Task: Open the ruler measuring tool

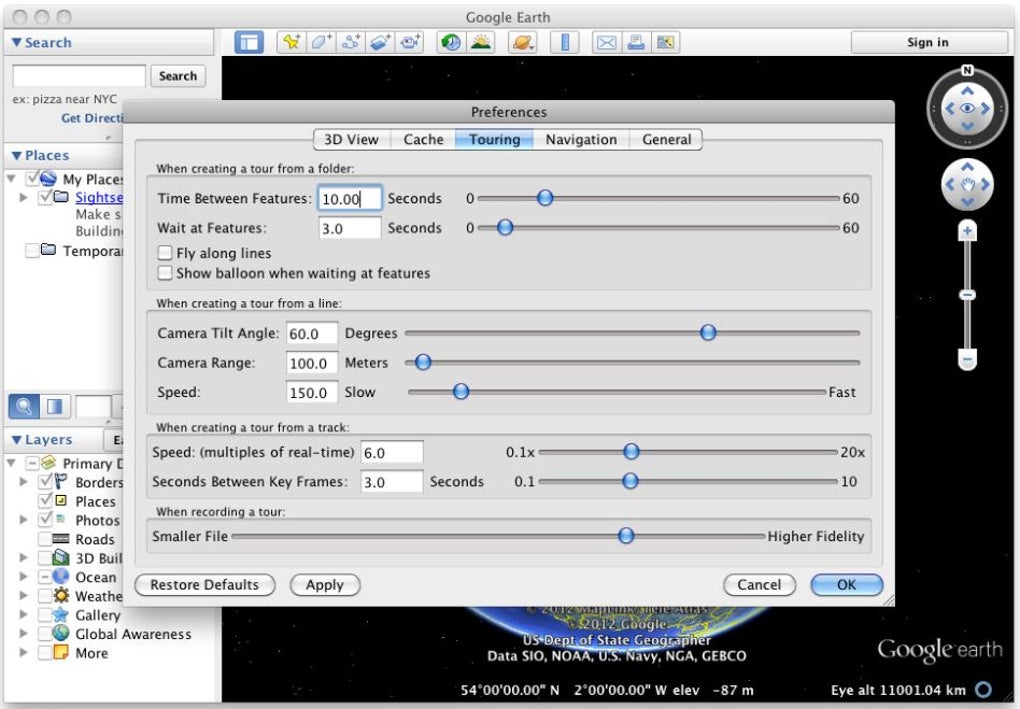Action: pyautogui.click(x=566, y=43)
